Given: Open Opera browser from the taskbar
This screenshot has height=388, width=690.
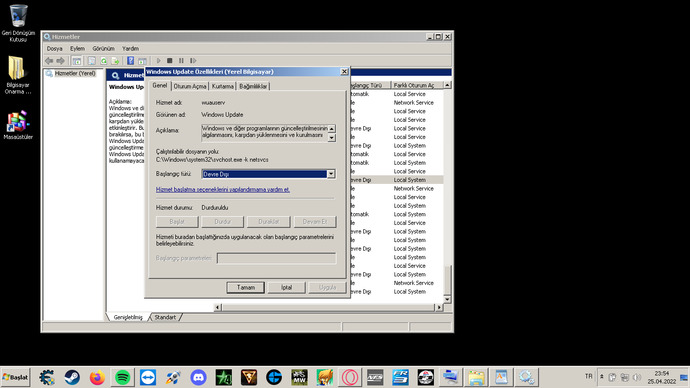Looking at the screenshot, I should 350,377.
